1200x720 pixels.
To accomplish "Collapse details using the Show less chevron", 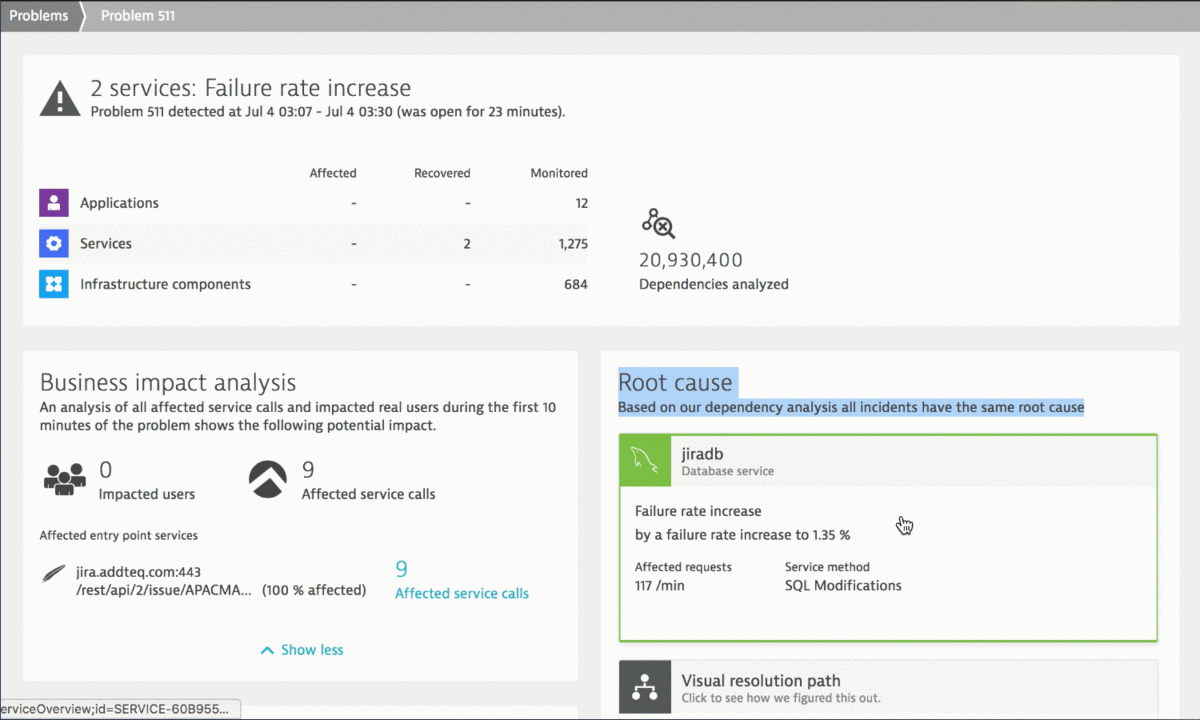I will [x=301, y=649].
